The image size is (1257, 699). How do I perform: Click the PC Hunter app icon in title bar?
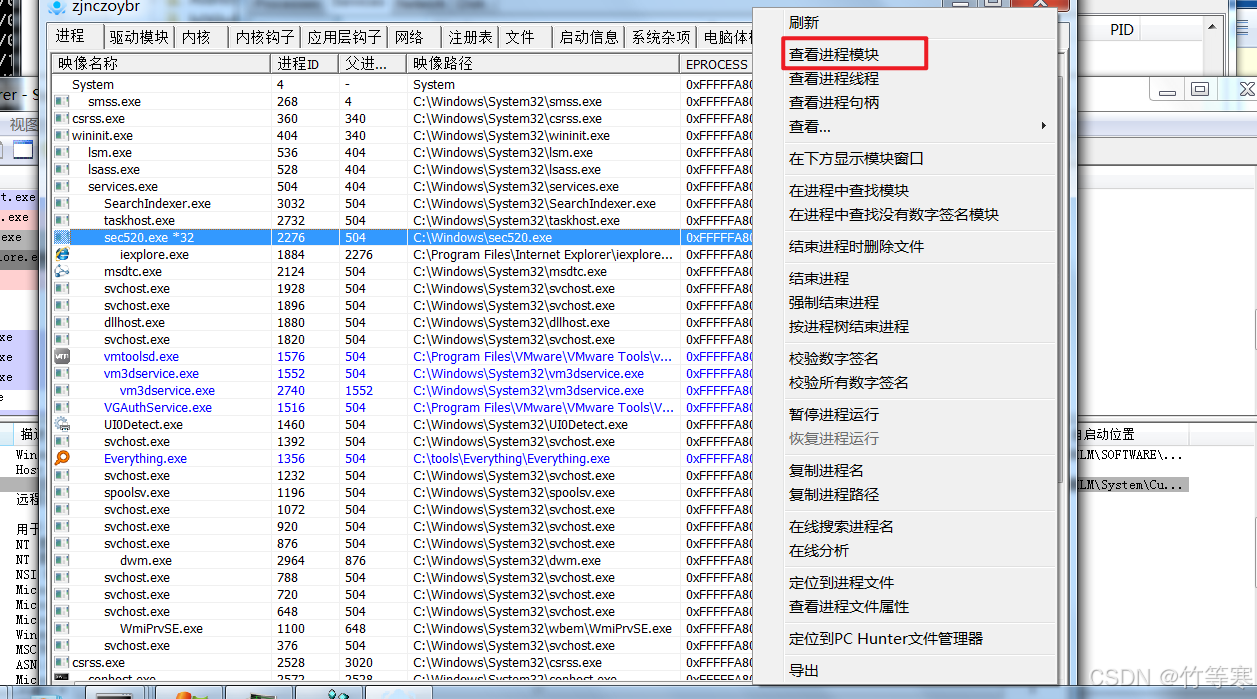click(x=56, y=8)
